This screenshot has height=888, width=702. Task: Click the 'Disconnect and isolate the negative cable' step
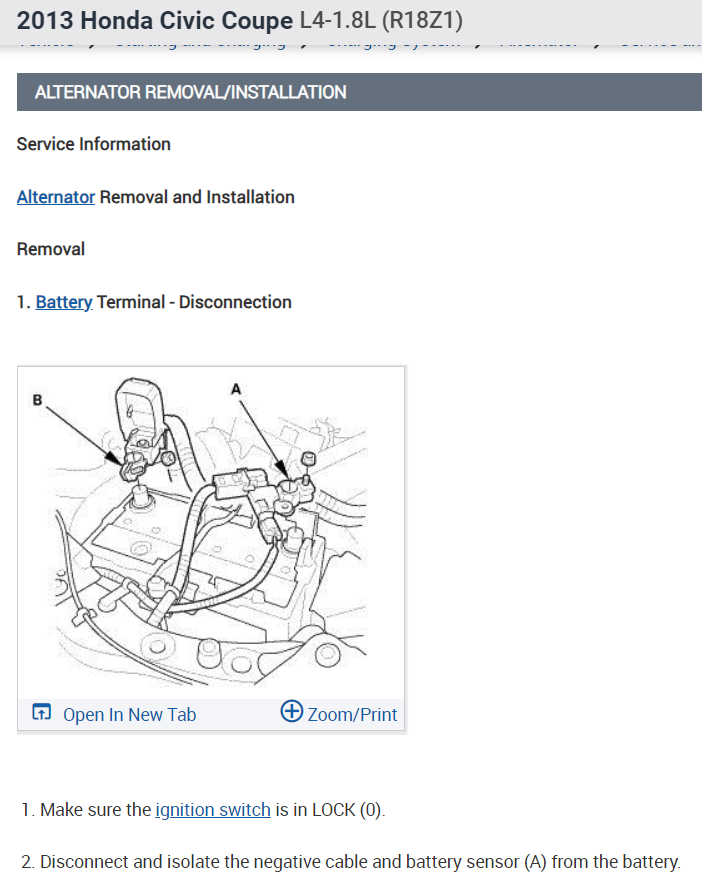351,862
